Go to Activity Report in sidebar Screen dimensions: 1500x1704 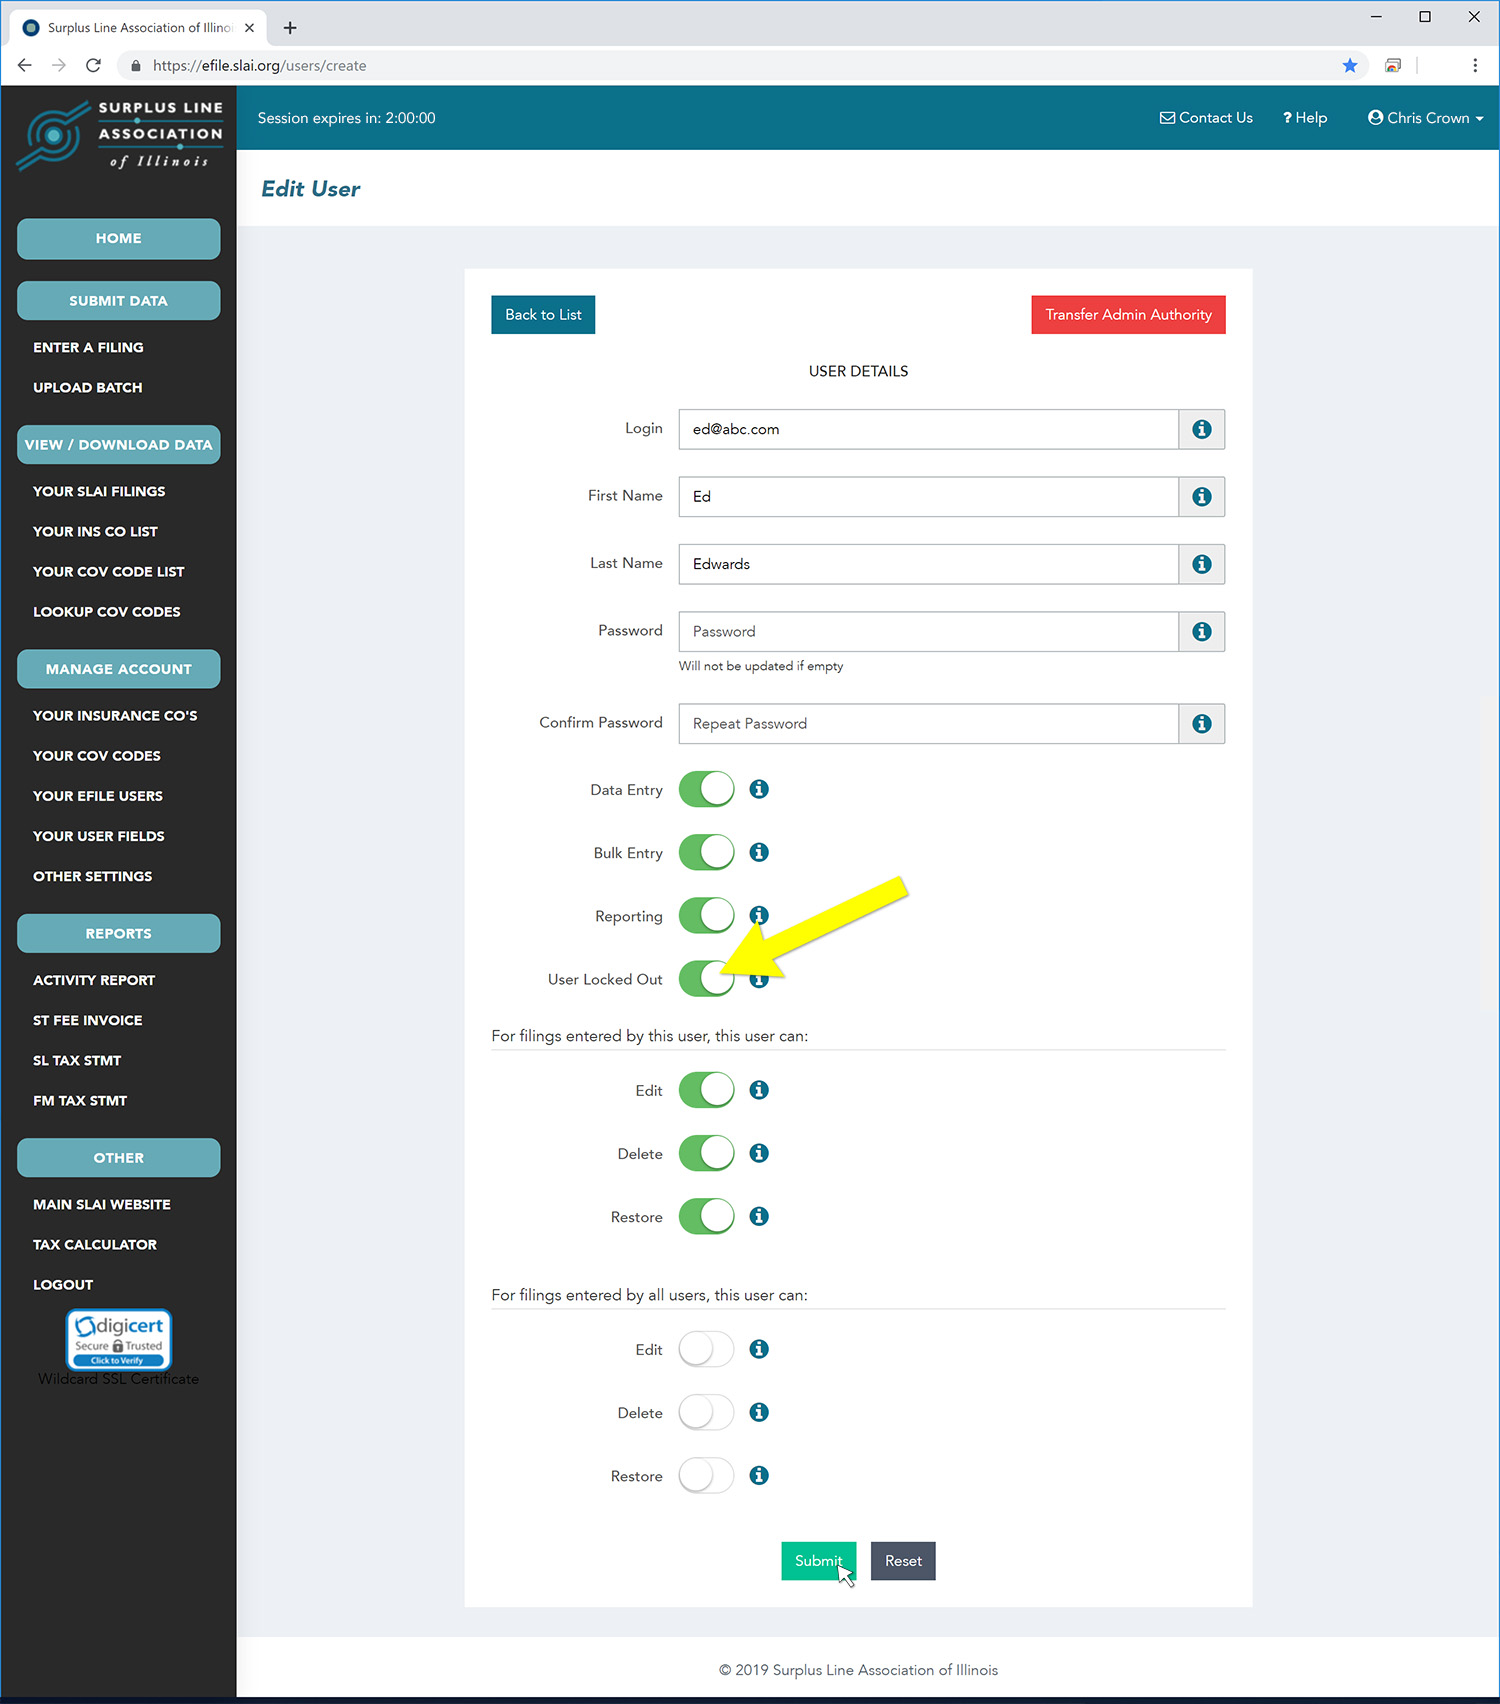click(x=94, y=980)
